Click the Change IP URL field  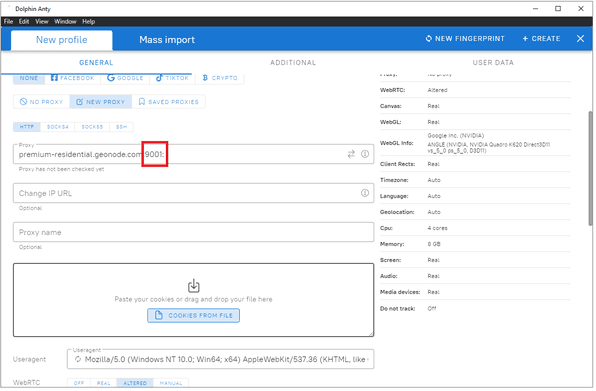(x=194, y=194)
